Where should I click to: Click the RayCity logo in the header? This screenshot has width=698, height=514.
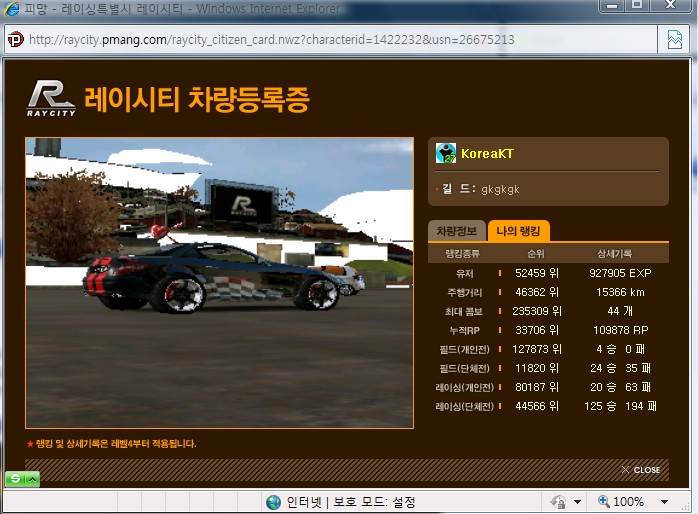52,98
